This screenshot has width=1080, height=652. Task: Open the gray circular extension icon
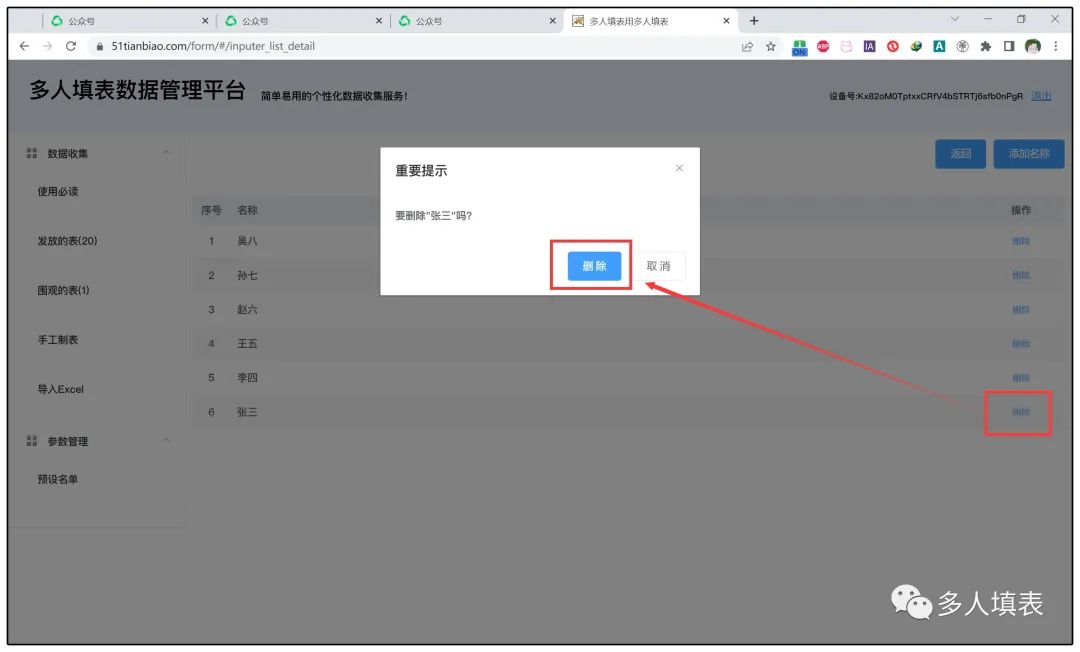(962, 46)
